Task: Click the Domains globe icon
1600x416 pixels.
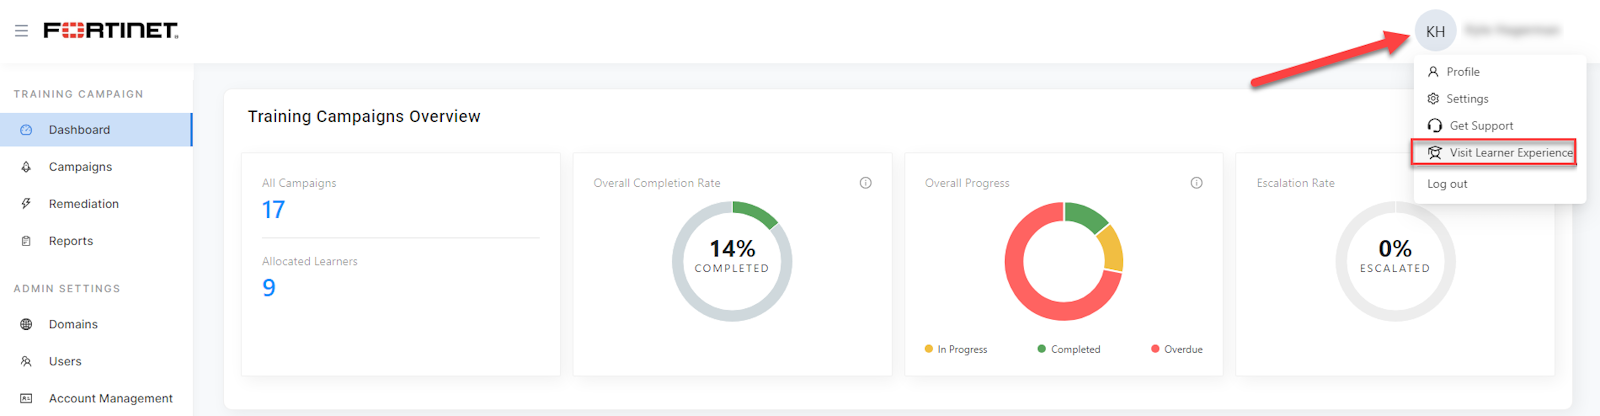Action: [26, 324]
